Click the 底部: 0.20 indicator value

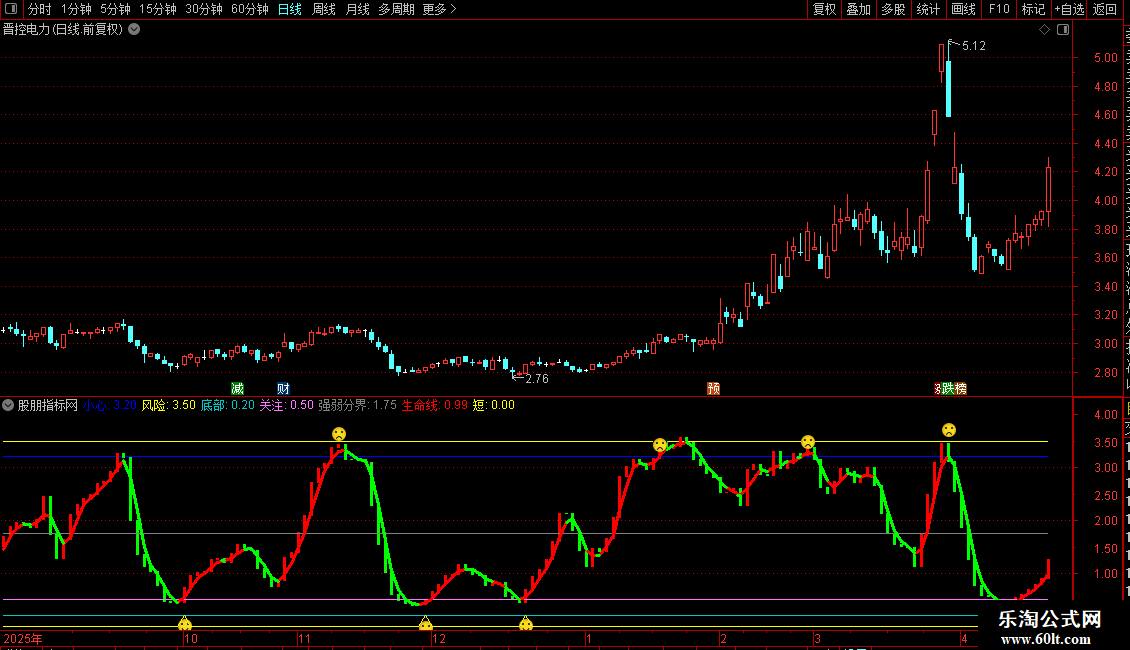pos(228,405)
